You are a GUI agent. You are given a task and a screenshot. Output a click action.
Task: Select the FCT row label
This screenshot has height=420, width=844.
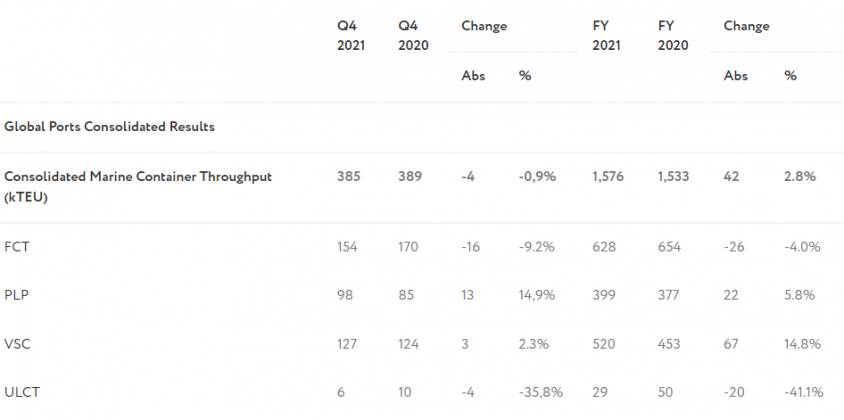pyautogui.click(x=17, y=246)
